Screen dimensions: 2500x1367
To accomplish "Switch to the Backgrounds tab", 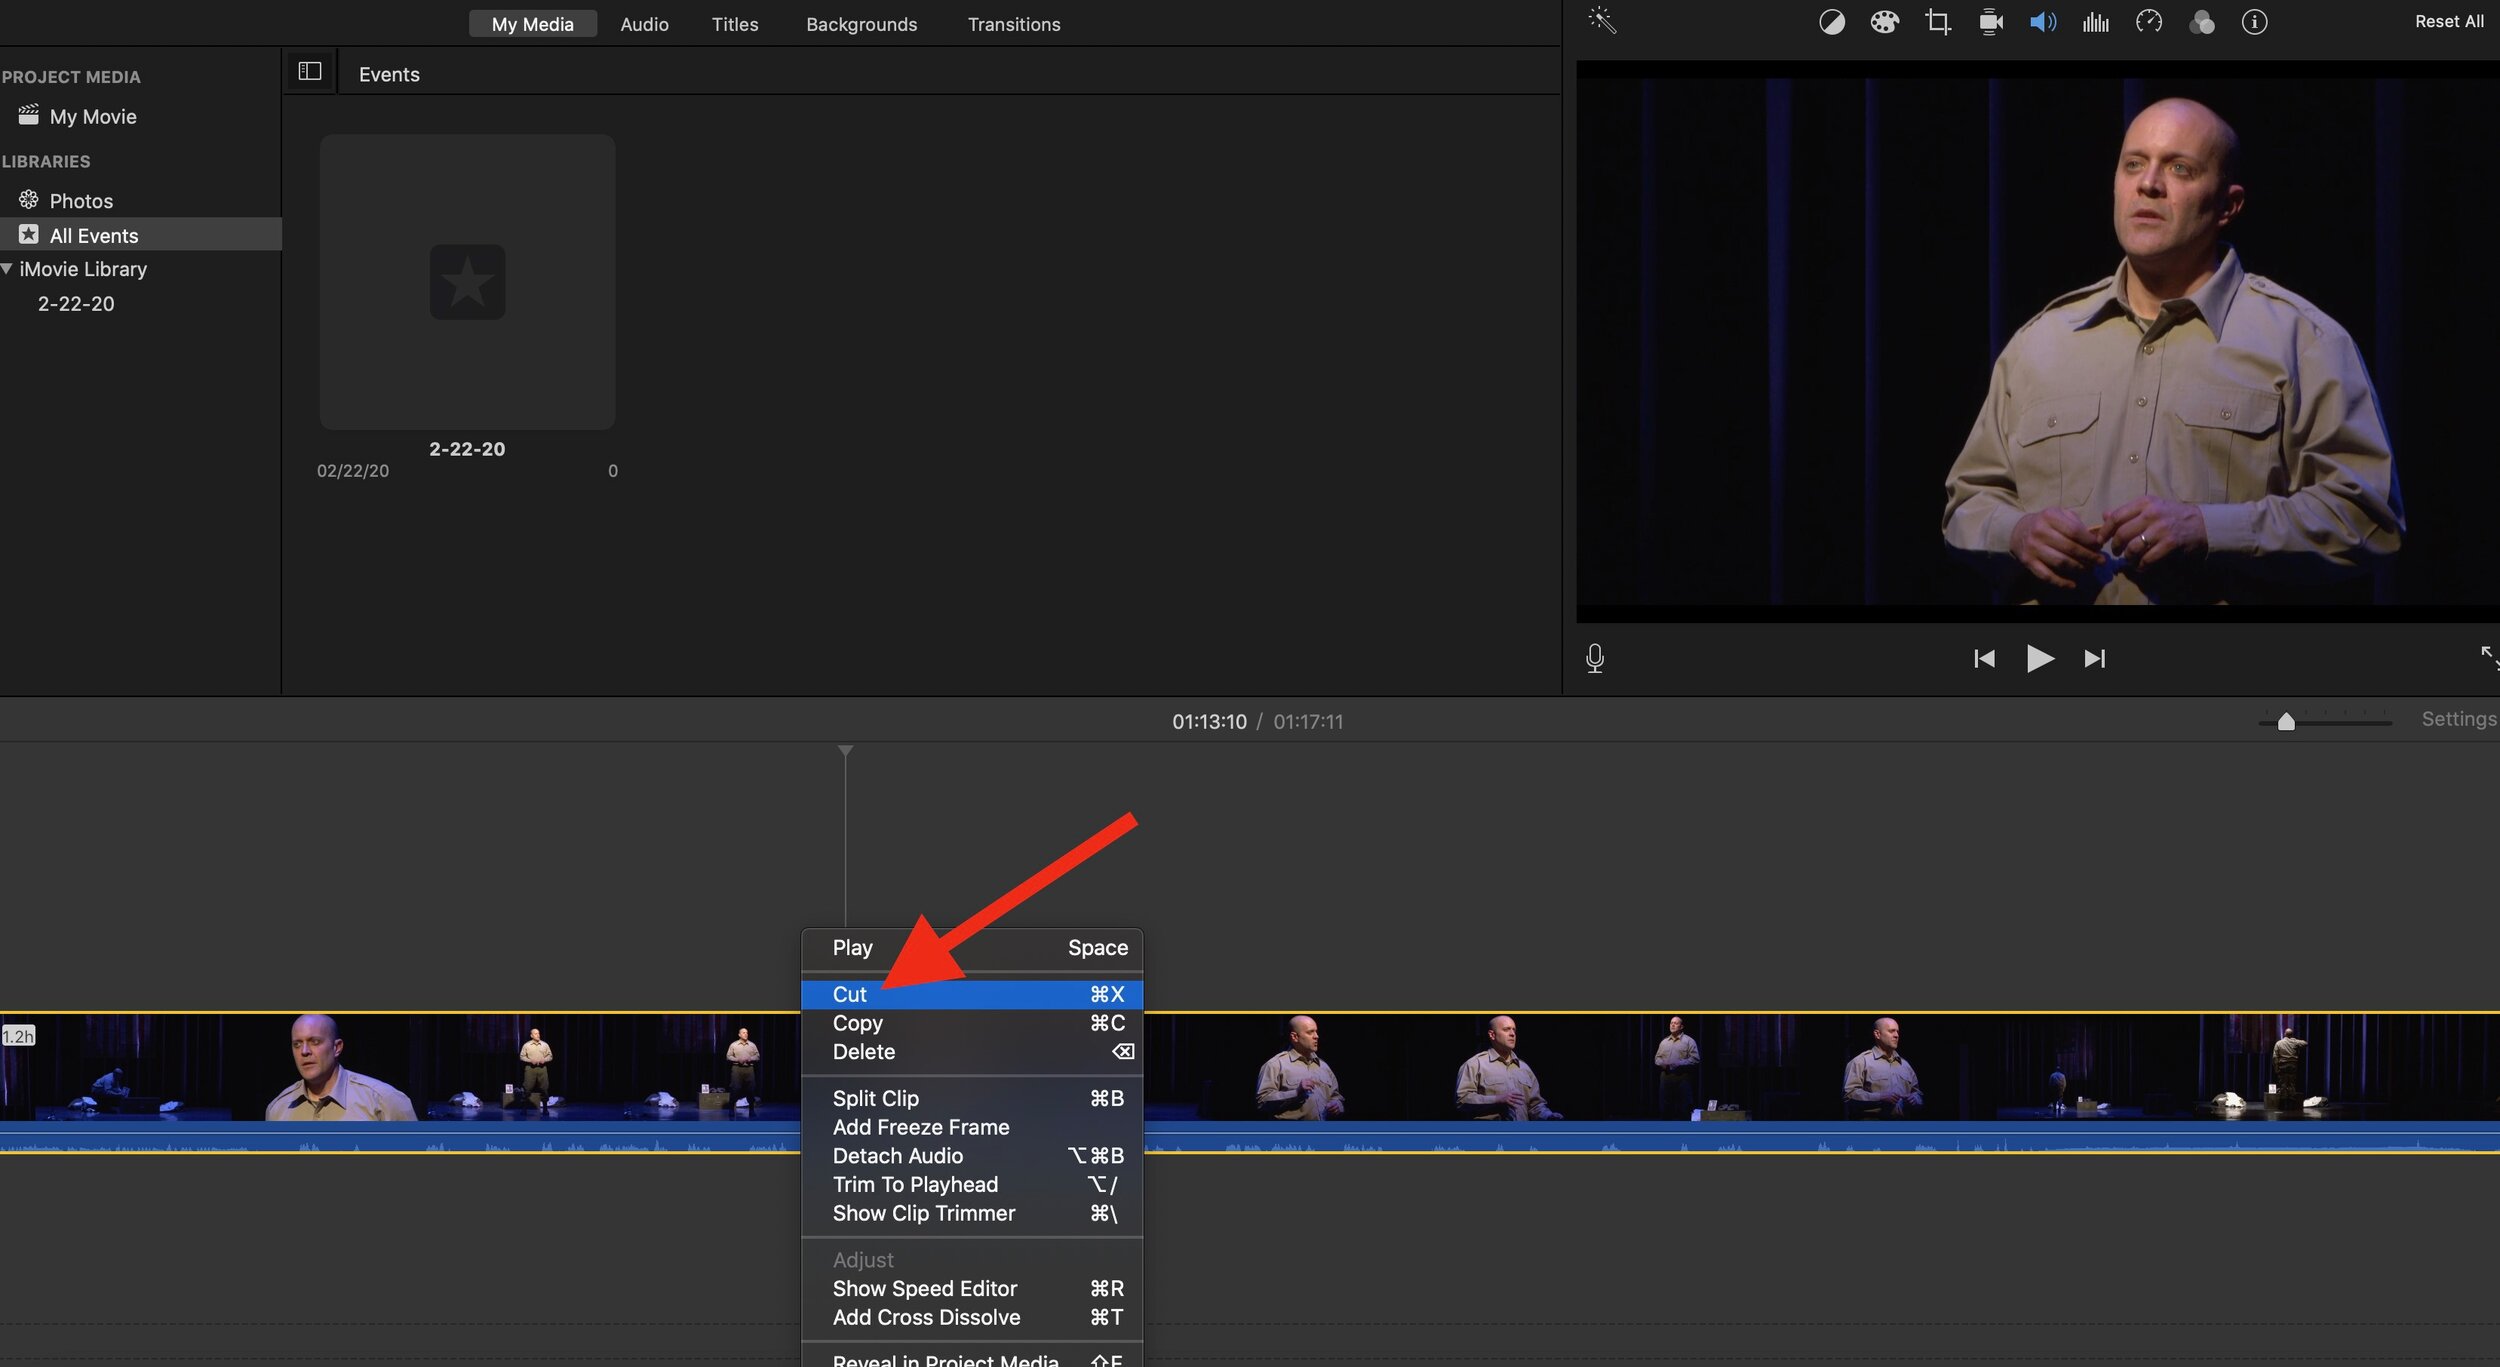I will (x=861, y=24).
